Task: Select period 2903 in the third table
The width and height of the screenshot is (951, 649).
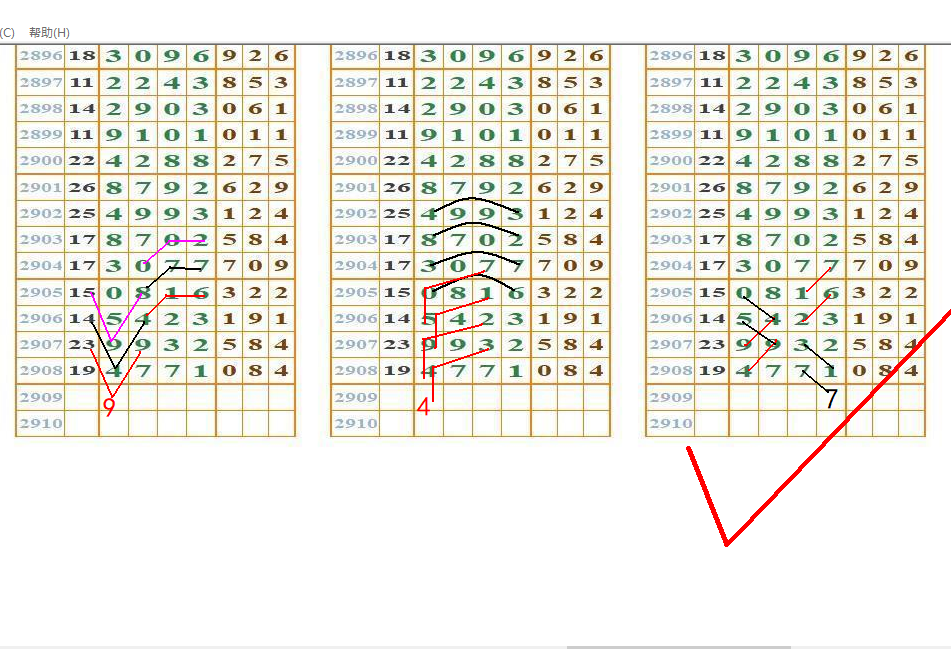Action: pos(671,240)
